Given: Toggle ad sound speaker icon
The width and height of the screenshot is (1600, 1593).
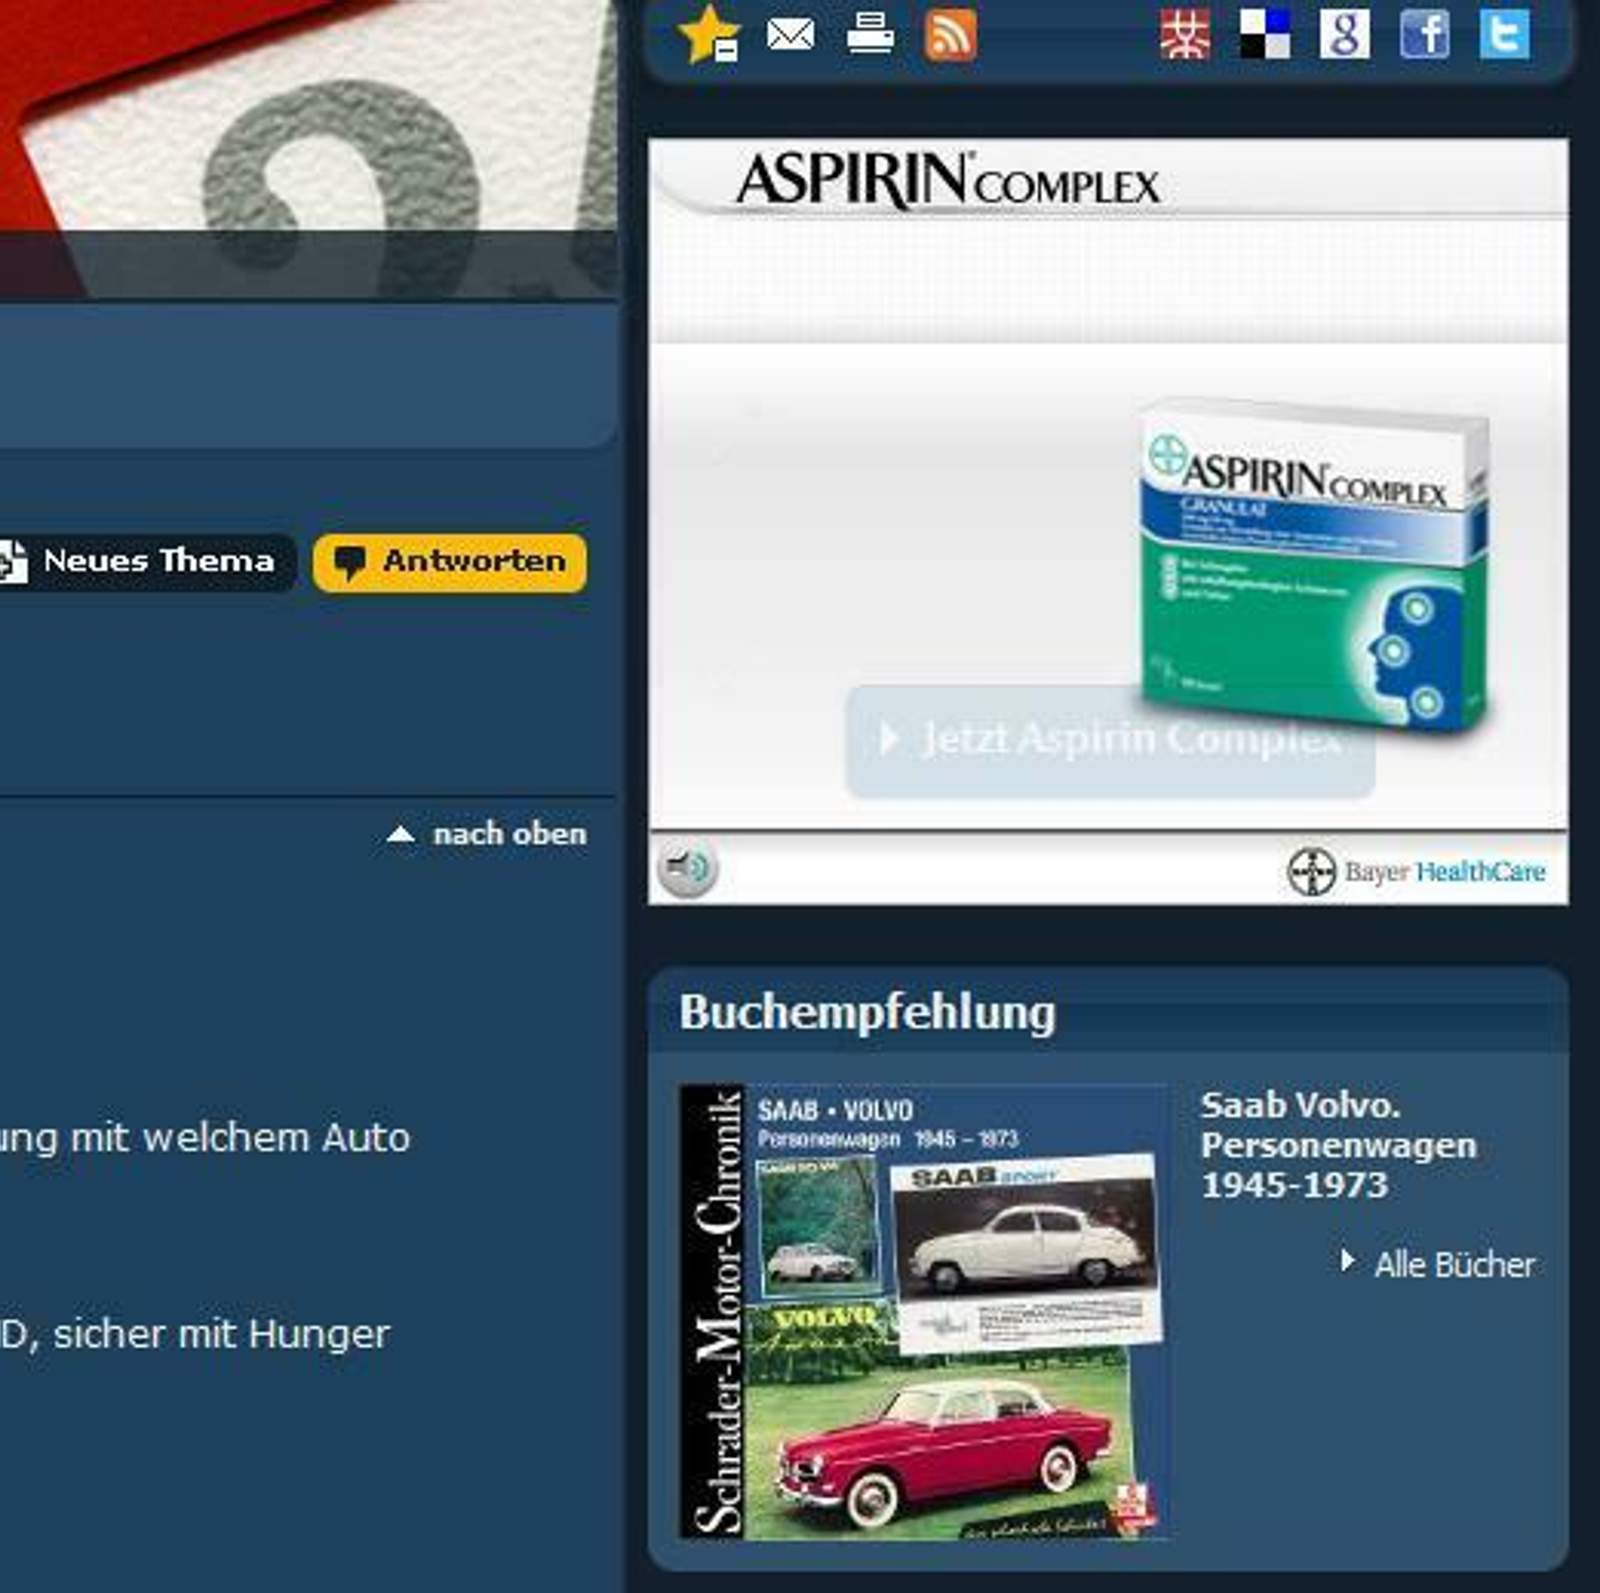Looking at the screenshot, I should coord(687,868).
